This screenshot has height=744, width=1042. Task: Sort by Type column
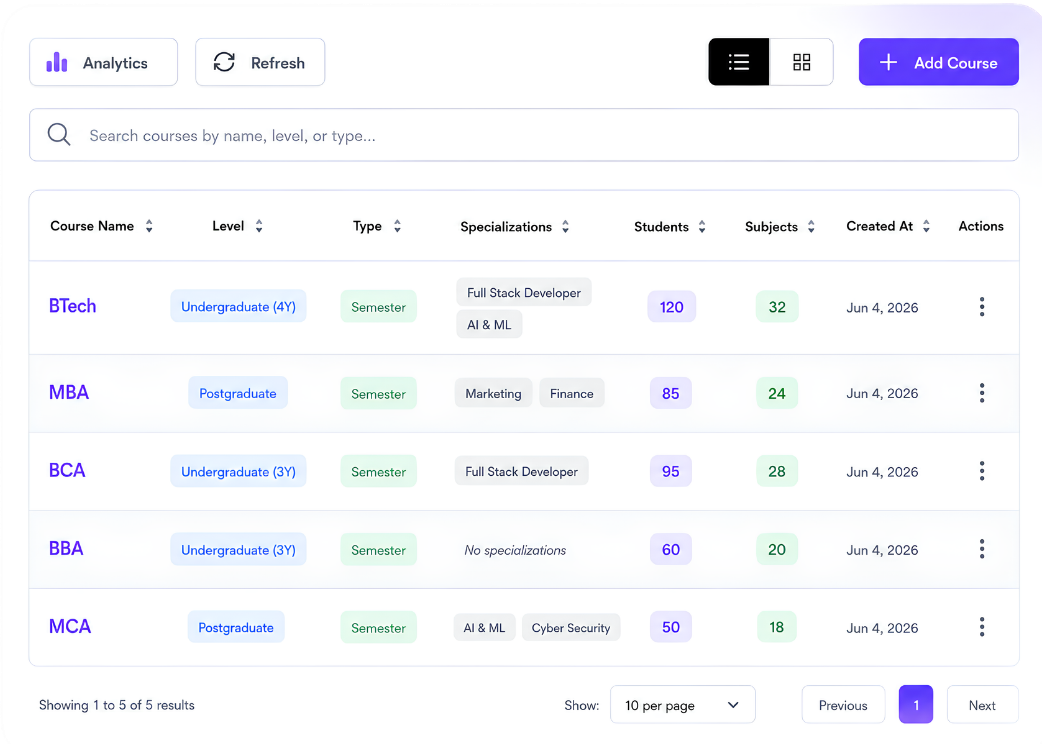[x=377, y=227]
